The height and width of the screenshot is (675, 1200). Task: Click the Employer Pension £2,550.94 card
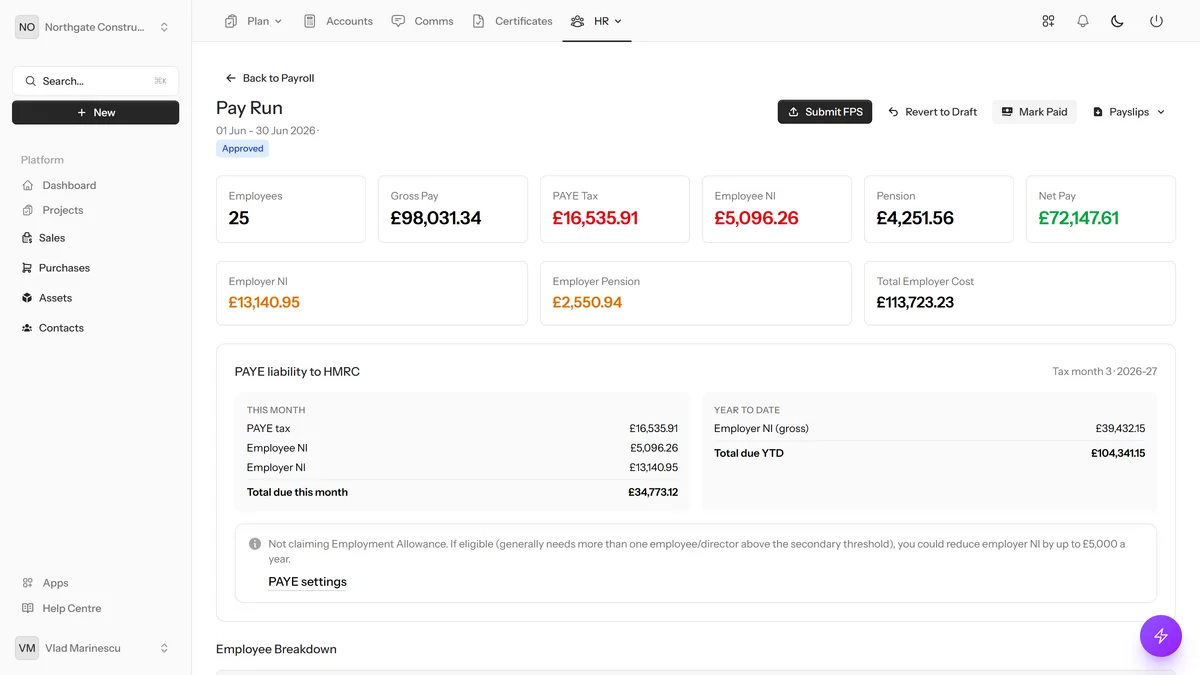(x=696, y=293)
